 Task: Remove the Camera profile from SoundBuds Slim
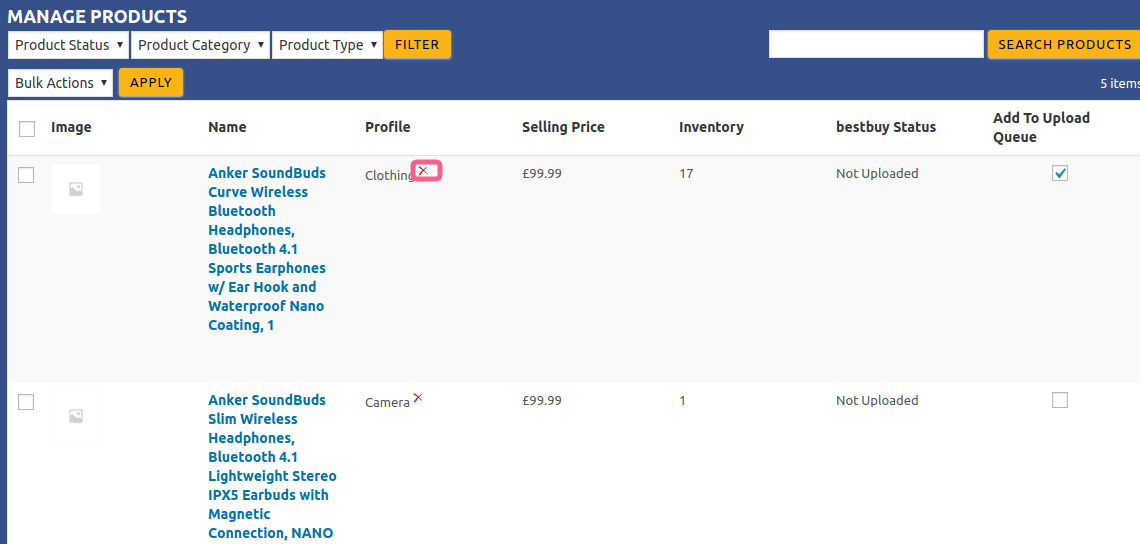coord(418,398)
